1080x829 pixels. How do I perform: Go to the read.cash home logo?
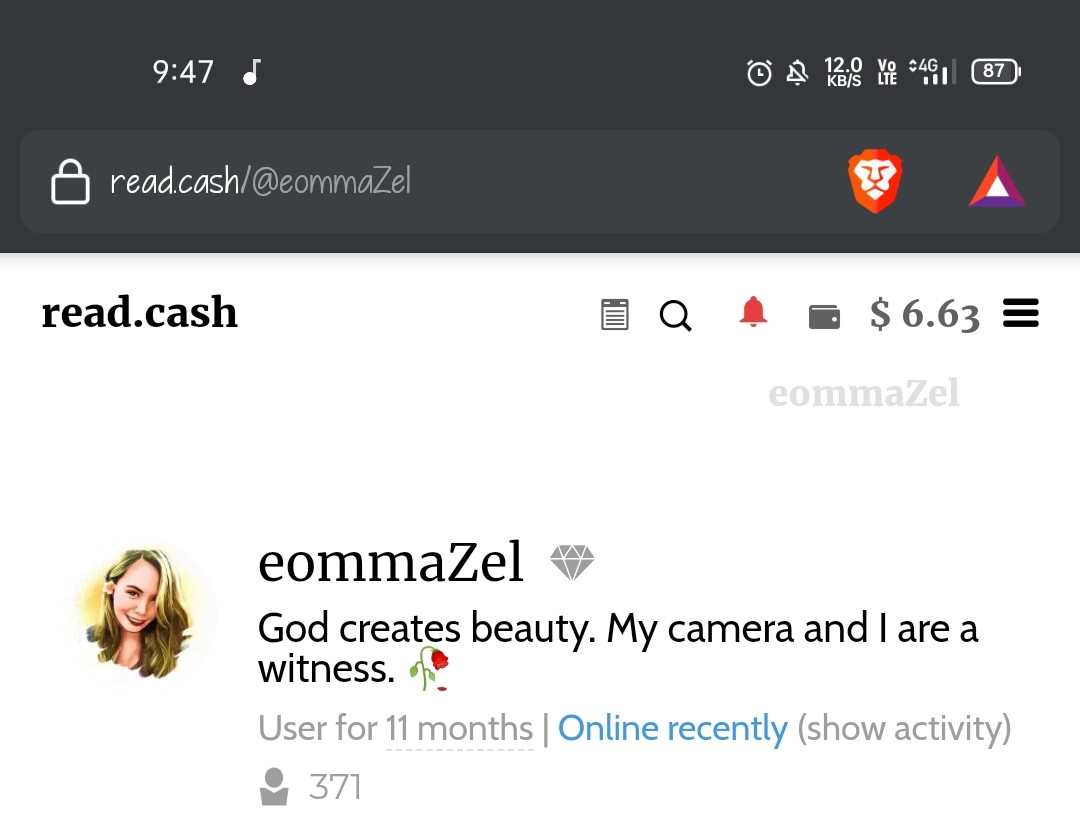[x=140, y=313]
